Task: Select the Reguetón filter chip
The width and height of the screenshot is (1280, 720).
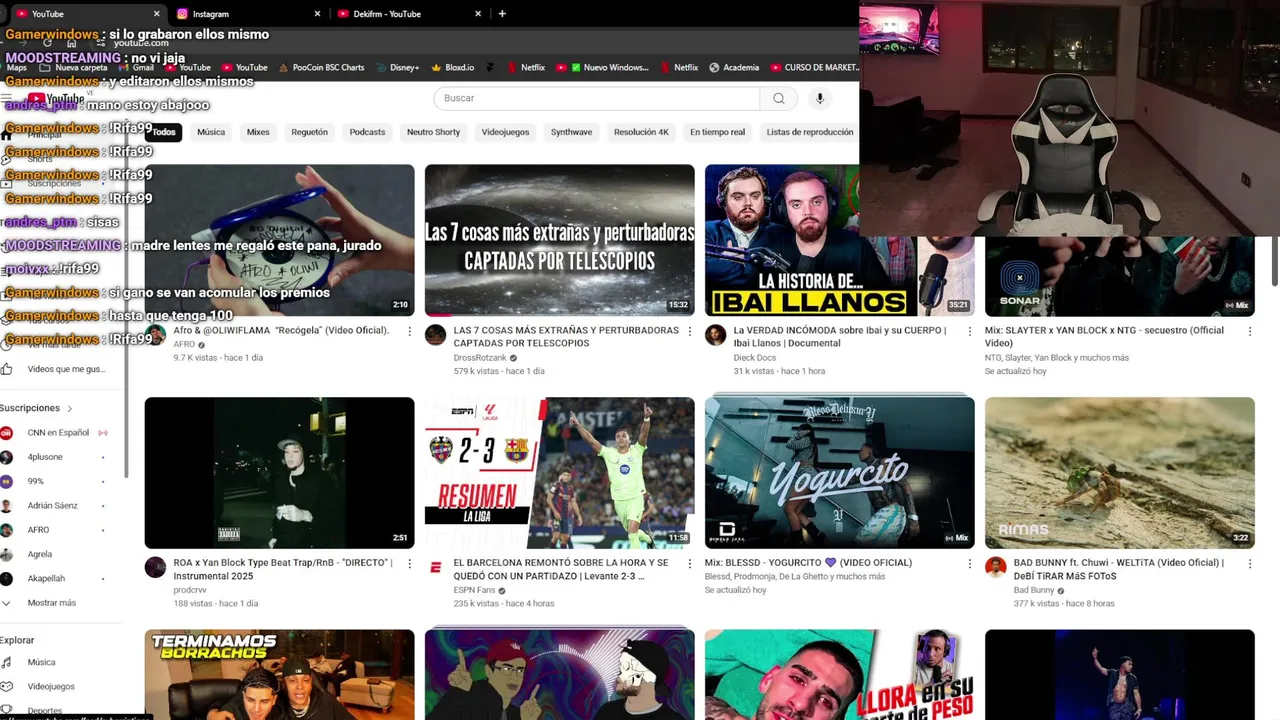Action: [309, 132]
